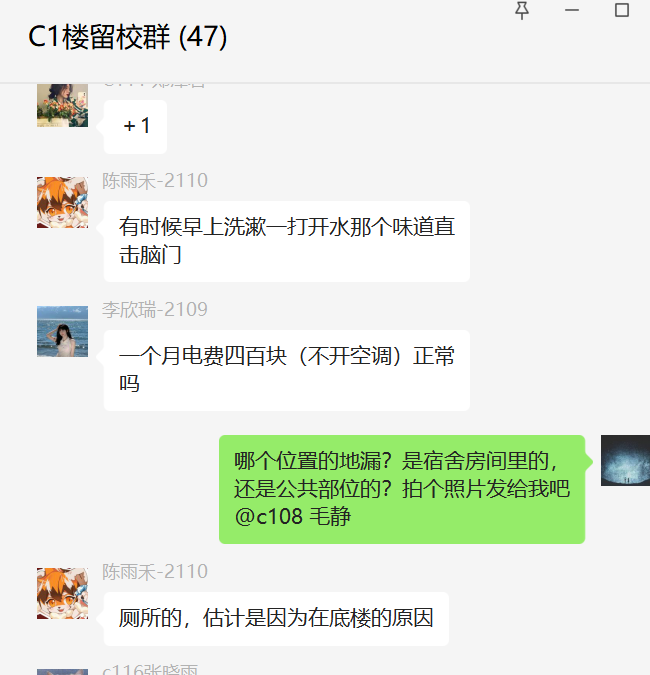The width and height of the screenshot is (650, 675).
Task: Maximize the chat window
Action: point(622,10)
